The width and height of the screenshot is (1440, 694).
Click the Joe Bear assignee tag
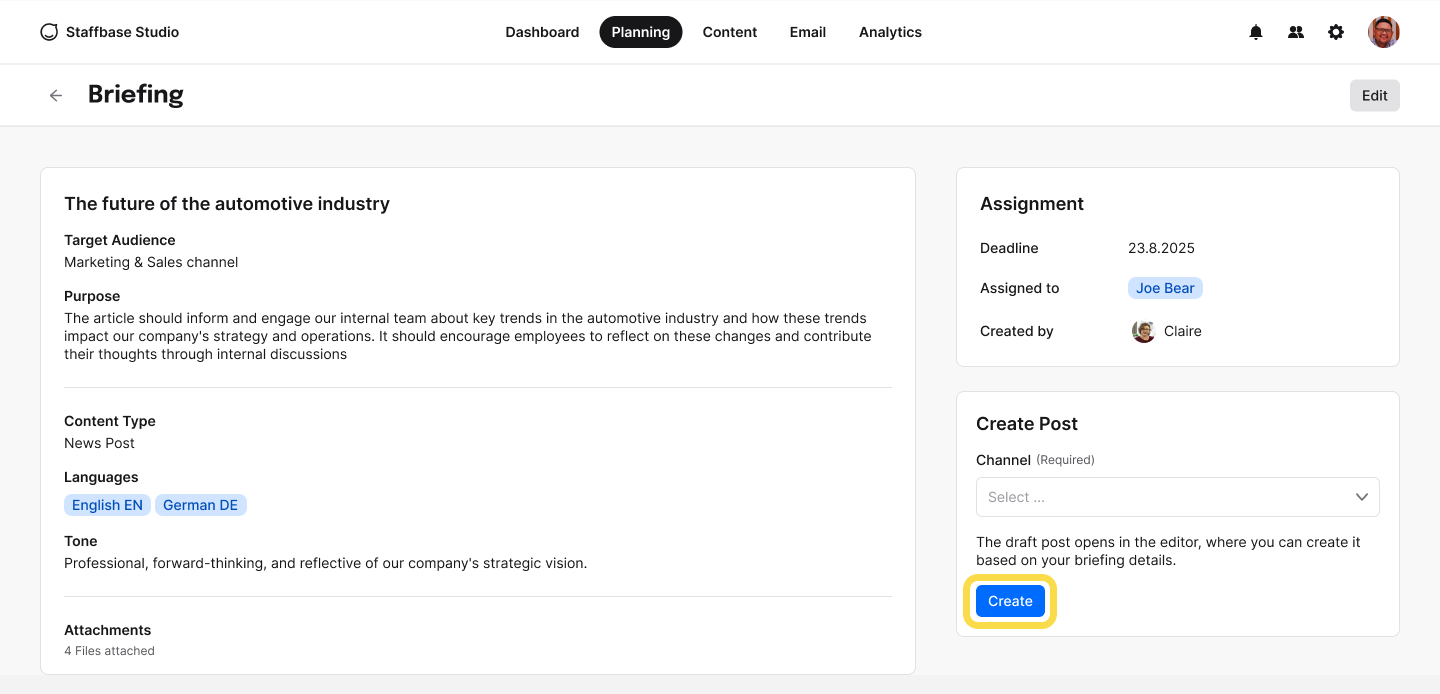point(1165,288)
